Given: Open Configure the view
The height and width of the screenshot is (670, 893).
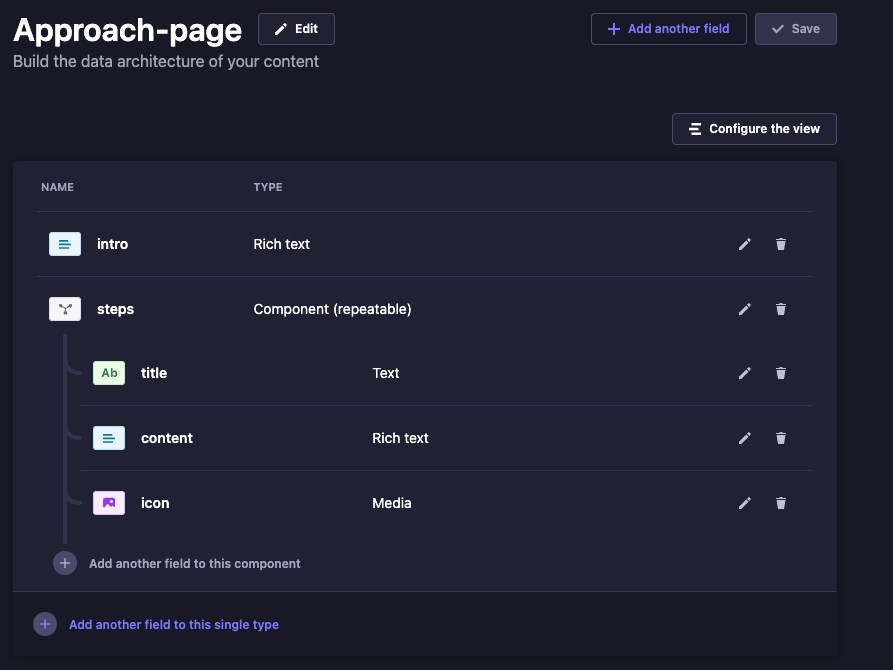Looking at the screenshot, I should click(754, 129).
